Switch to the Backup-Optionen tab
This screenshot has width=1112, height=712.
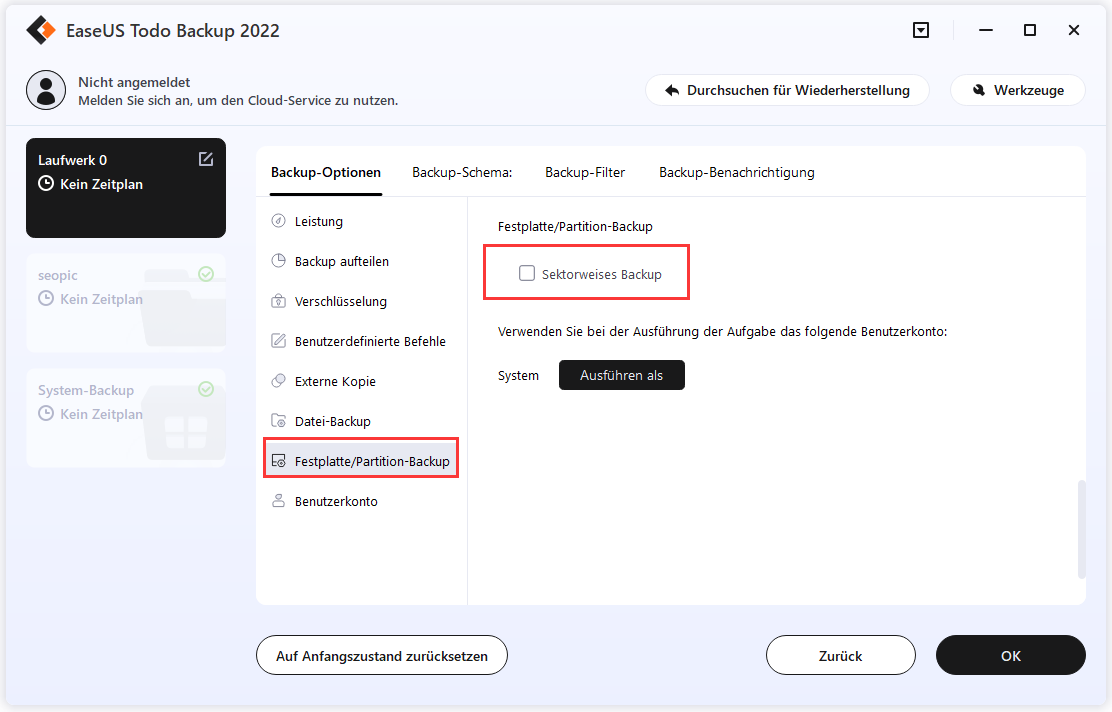pyautogui.click(x=326, y=172)
